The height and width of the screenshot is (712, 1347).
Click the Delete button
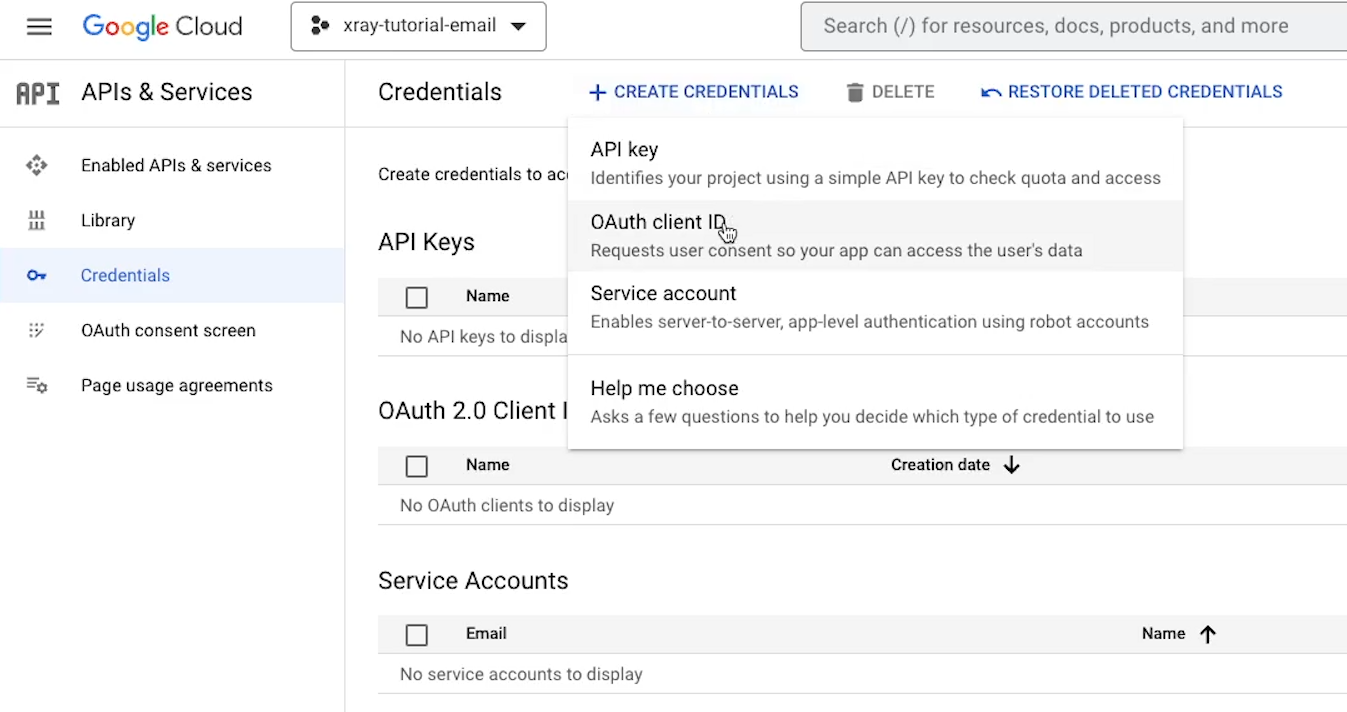pyautogui.click(x=890, y=92)
